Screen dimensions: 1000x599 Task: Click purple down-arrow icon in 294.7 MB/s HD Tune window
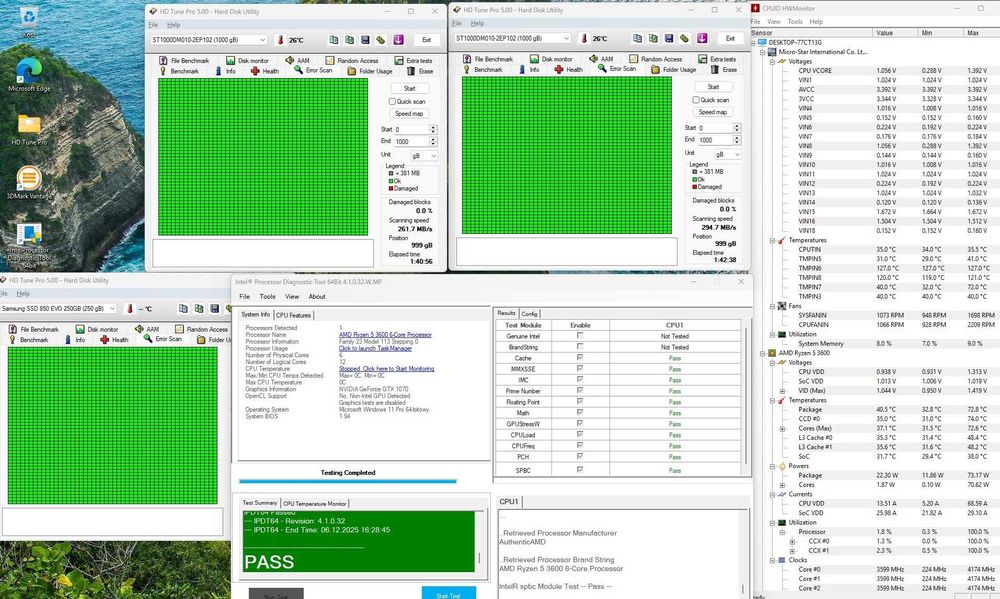[x=702, y=38]
